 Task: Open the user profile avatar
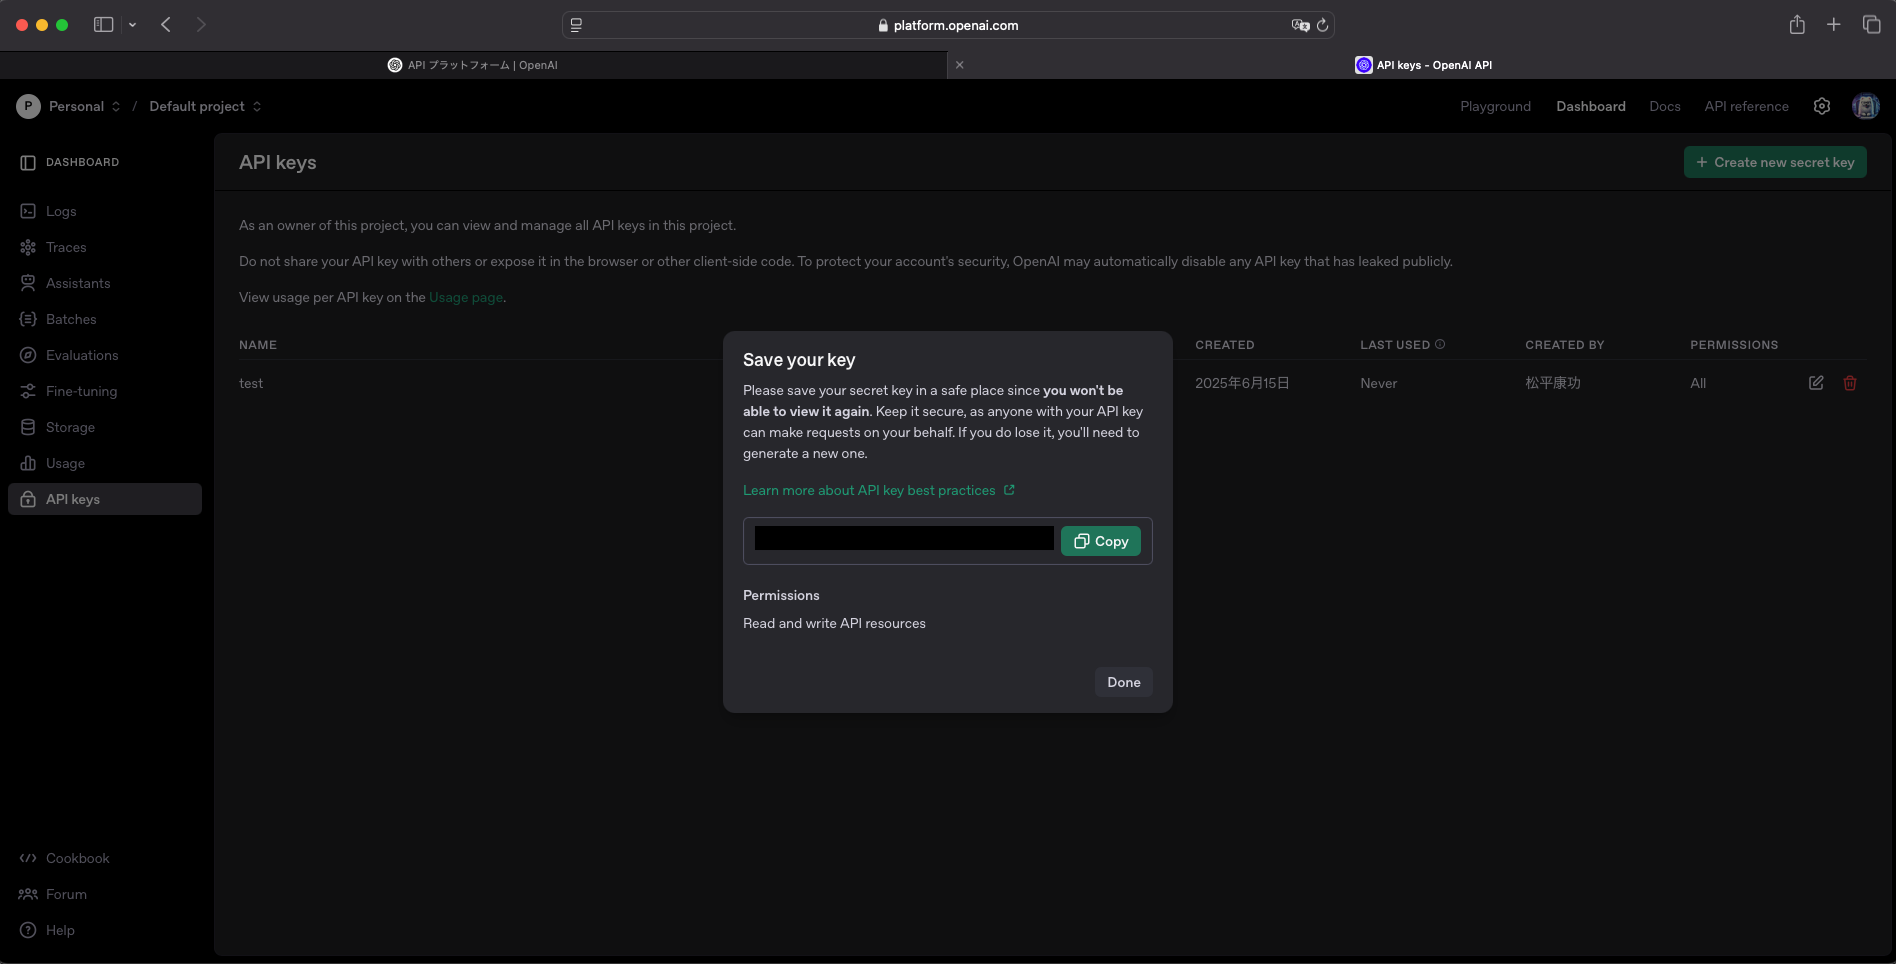click(x=1865, y=106)
